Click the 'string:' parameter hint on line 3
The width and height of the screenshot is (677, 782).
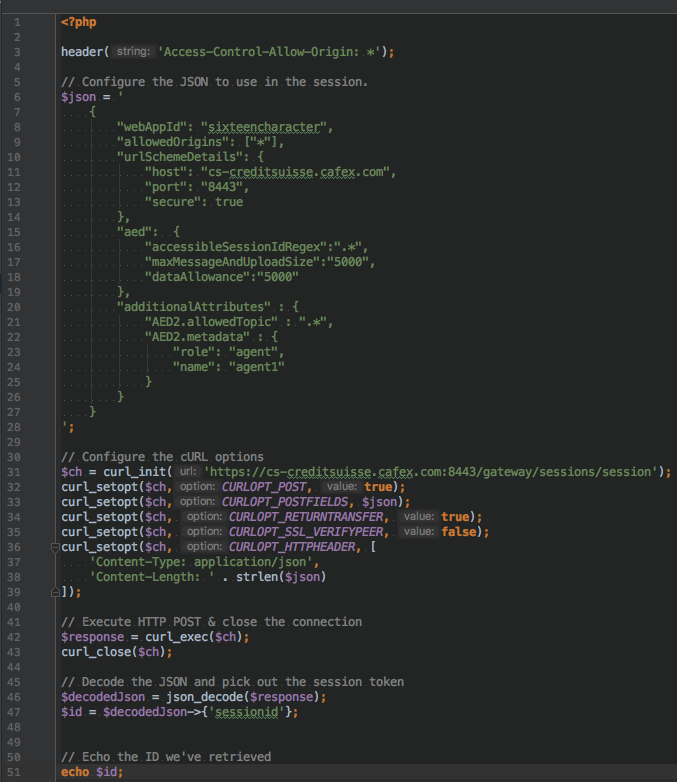coord(133,51)
